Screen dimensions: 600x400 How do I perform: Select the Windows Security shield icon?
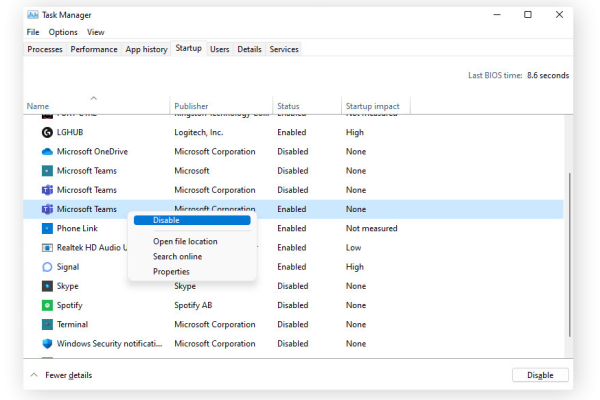tap(47, 344)
